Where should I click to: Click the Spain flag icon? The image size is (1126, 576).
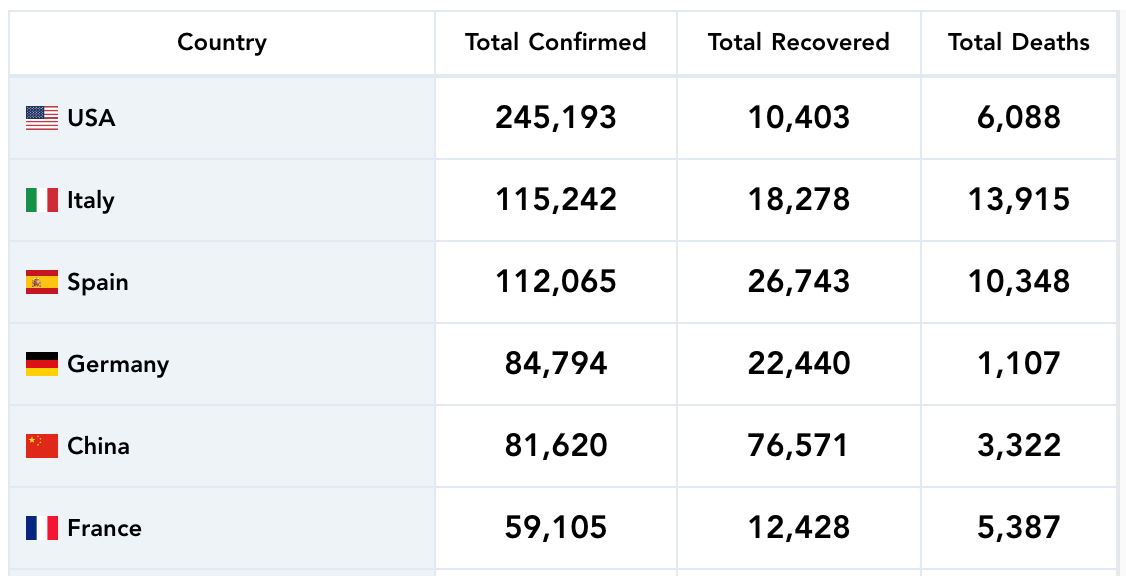[42, 282]
